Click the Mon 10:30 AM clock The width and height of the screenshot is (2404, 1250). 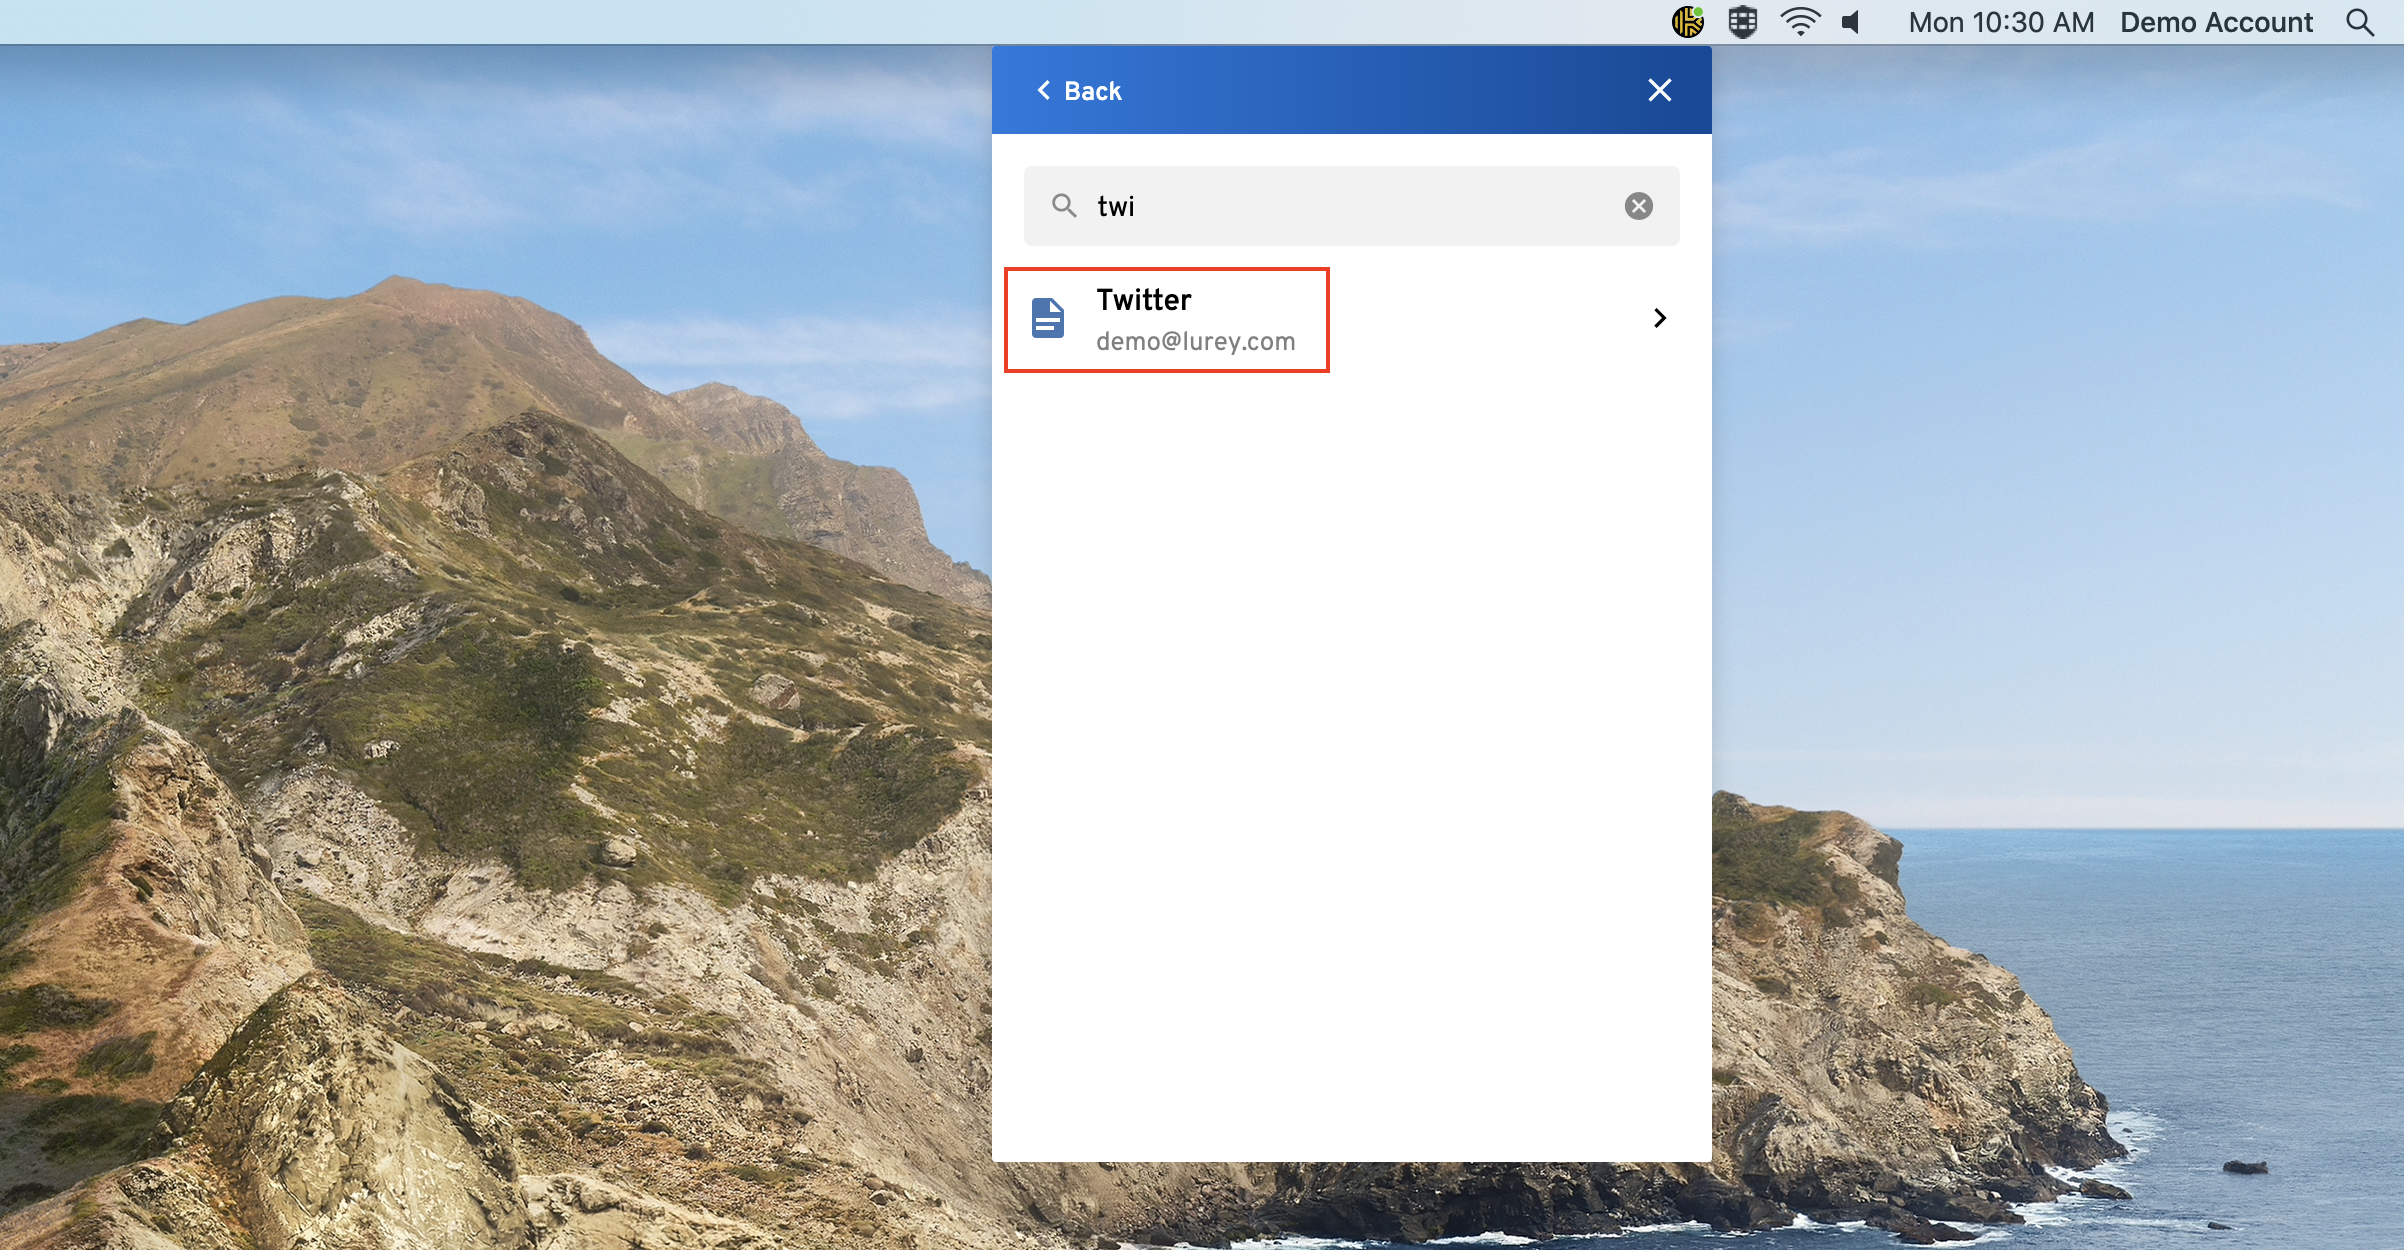coord(2001,22)
